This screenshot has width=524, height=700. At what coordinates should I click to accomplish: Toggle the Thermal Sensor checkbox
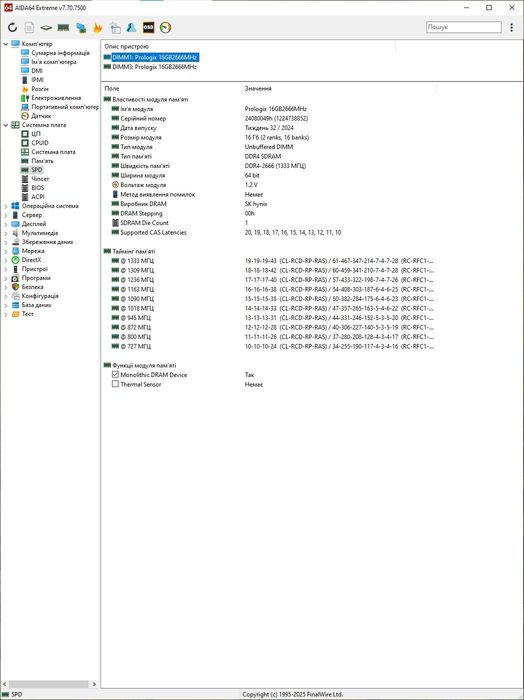(115, 384)
